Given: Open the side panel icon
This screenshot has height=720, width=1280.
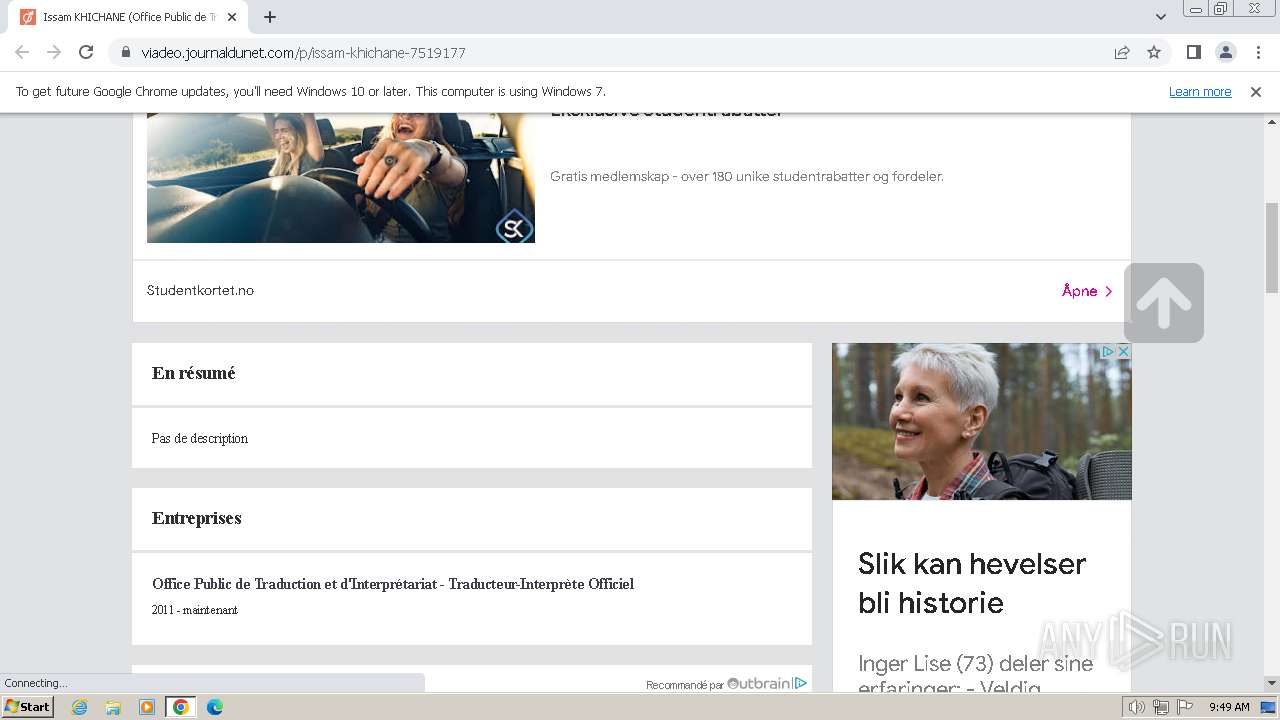Looking at the screenshot, I should 1193,52.
